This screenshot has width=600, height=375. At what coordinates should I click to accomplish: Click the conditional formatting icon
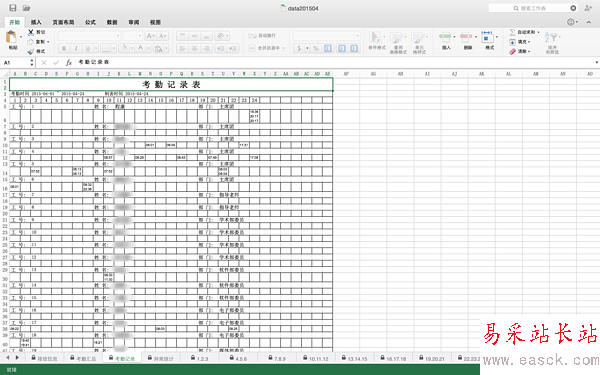[375, 38]
